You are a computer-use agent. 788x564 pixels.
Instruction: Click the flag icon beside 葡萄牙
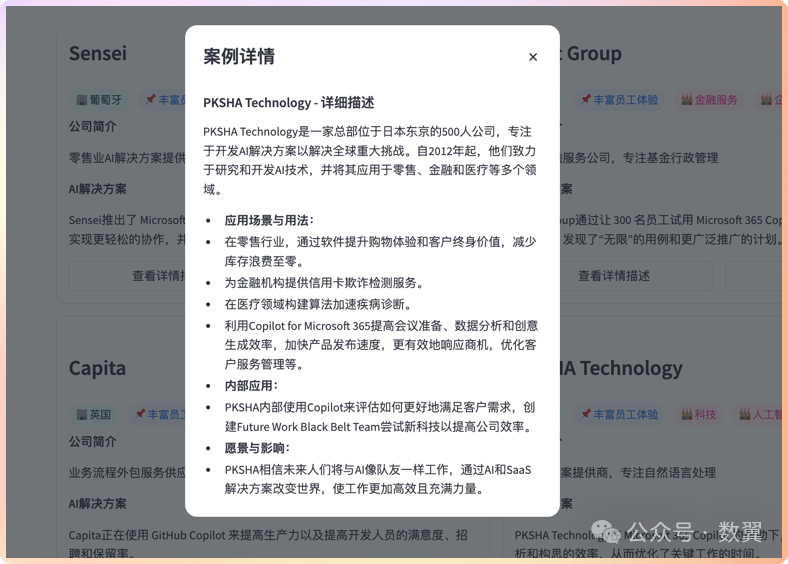coord(82,100)
